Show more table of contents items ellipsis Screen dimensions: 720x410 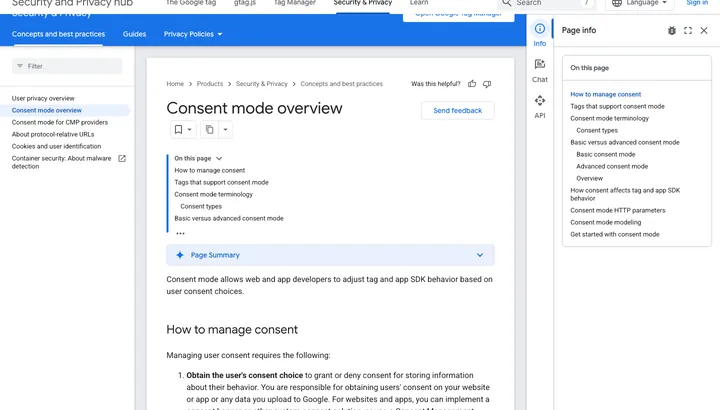point(180,233)
